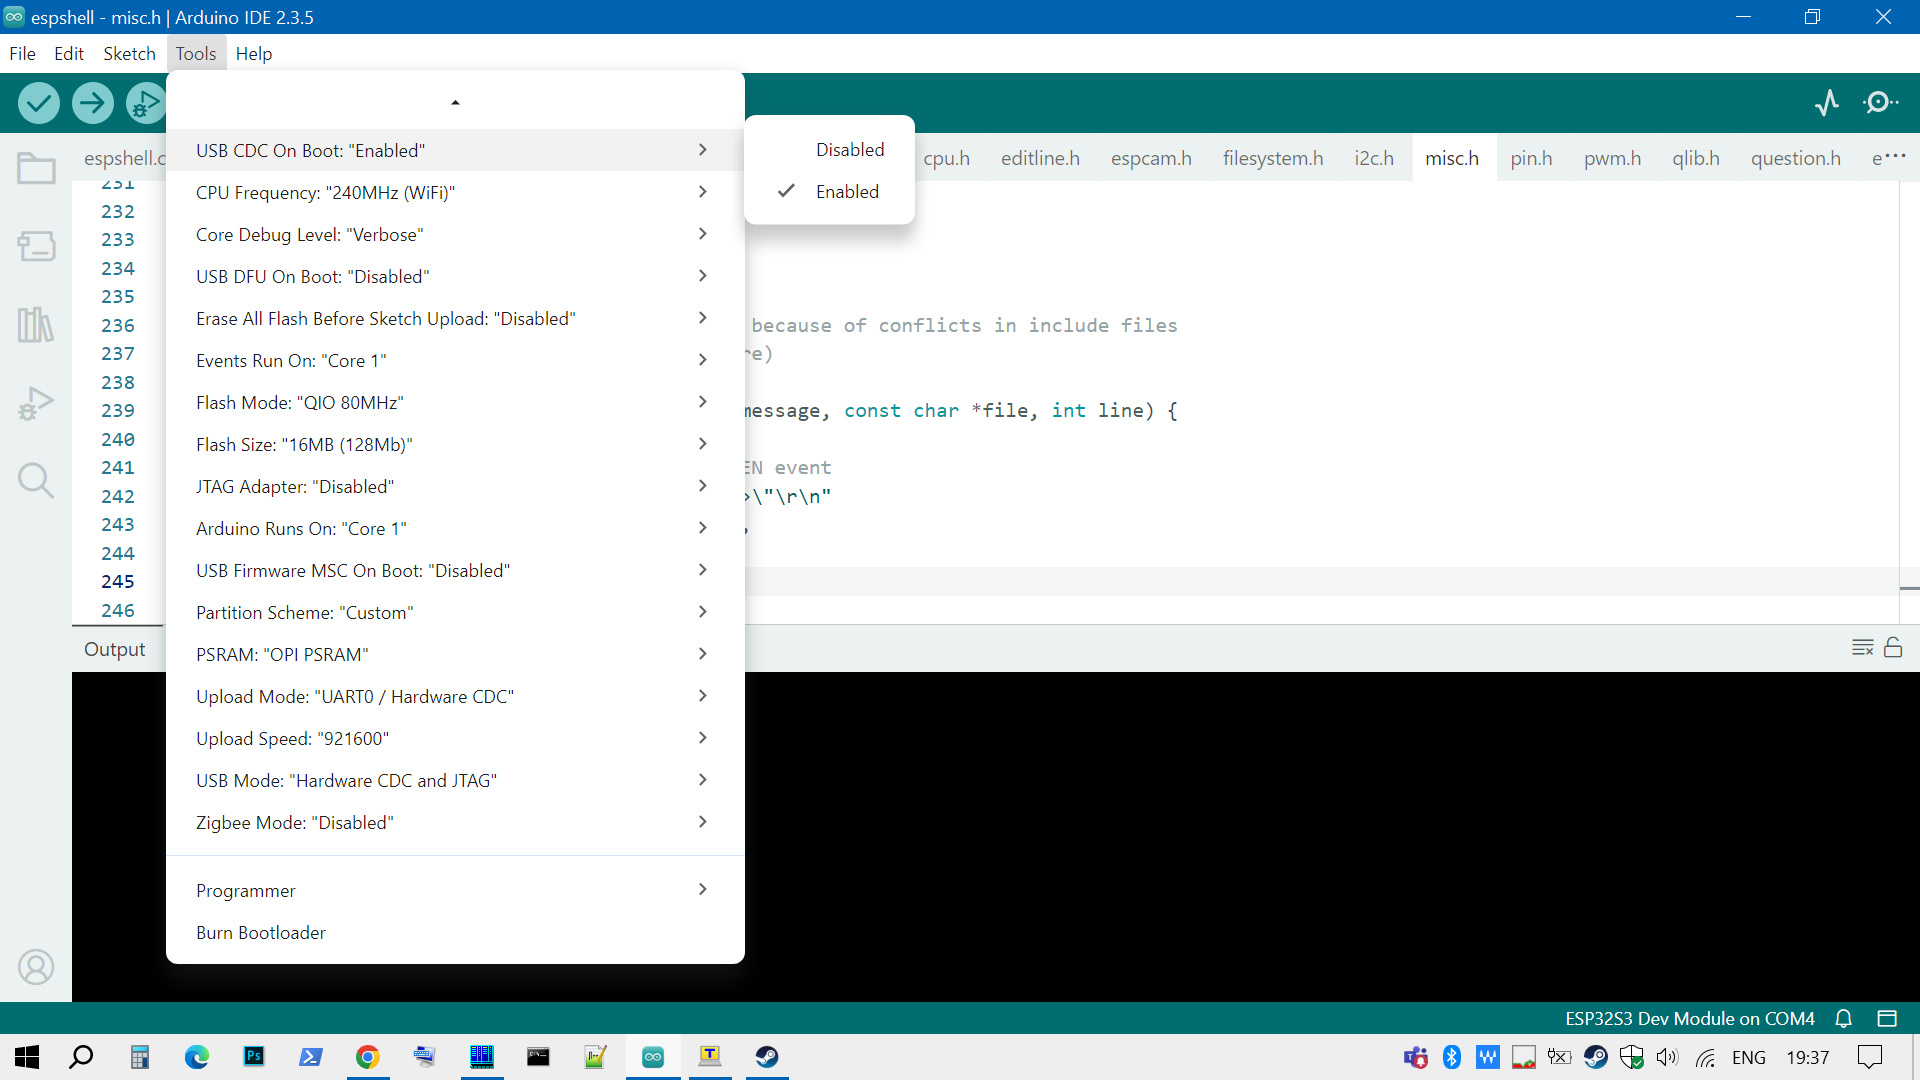Toggle the output scroll lock icon
Screen dimensions: 1920x1080
point(1893,648)
